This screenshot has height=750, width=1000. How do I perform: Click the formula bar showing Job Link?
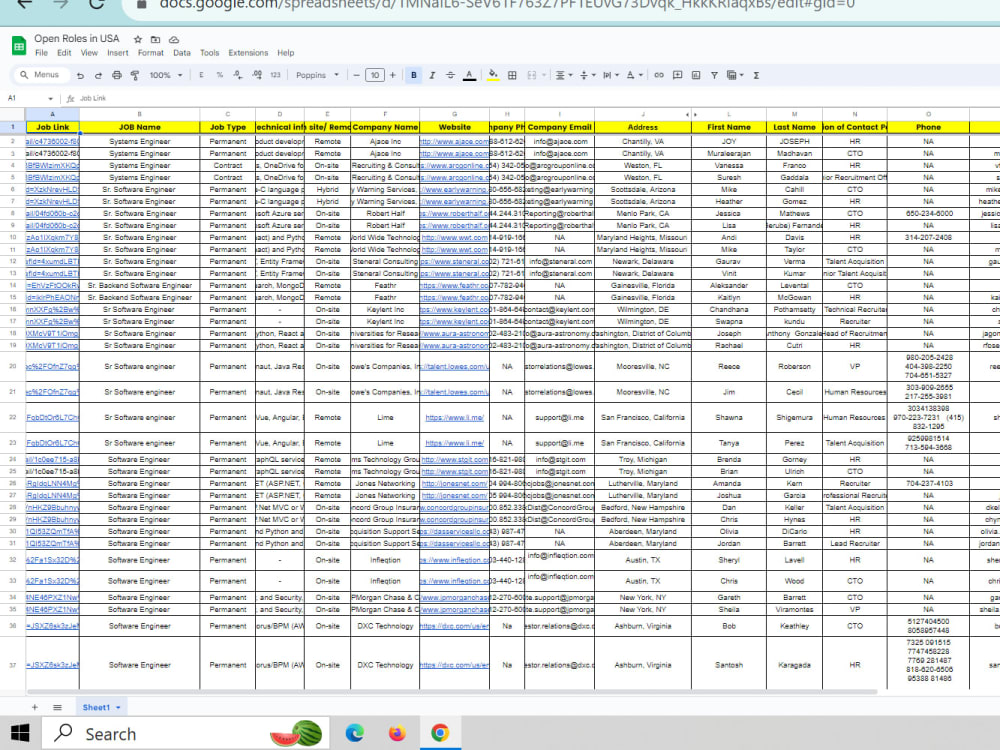point(536,99)
